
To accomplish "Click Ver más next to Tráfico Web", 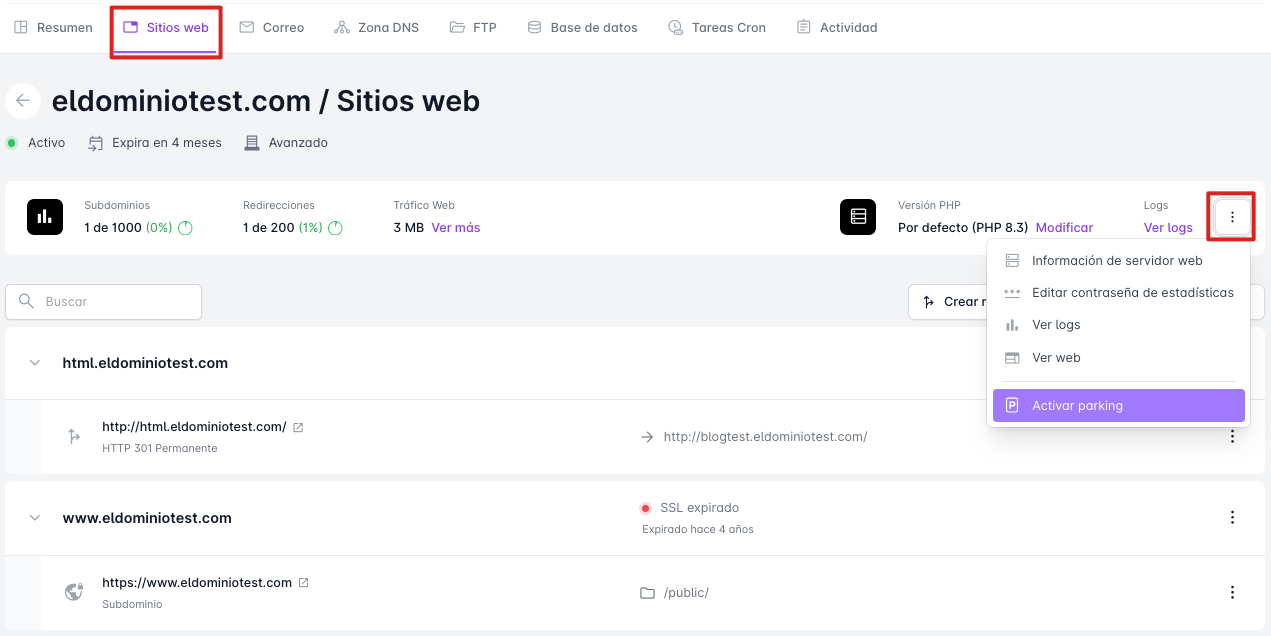I will click(456, 228).
